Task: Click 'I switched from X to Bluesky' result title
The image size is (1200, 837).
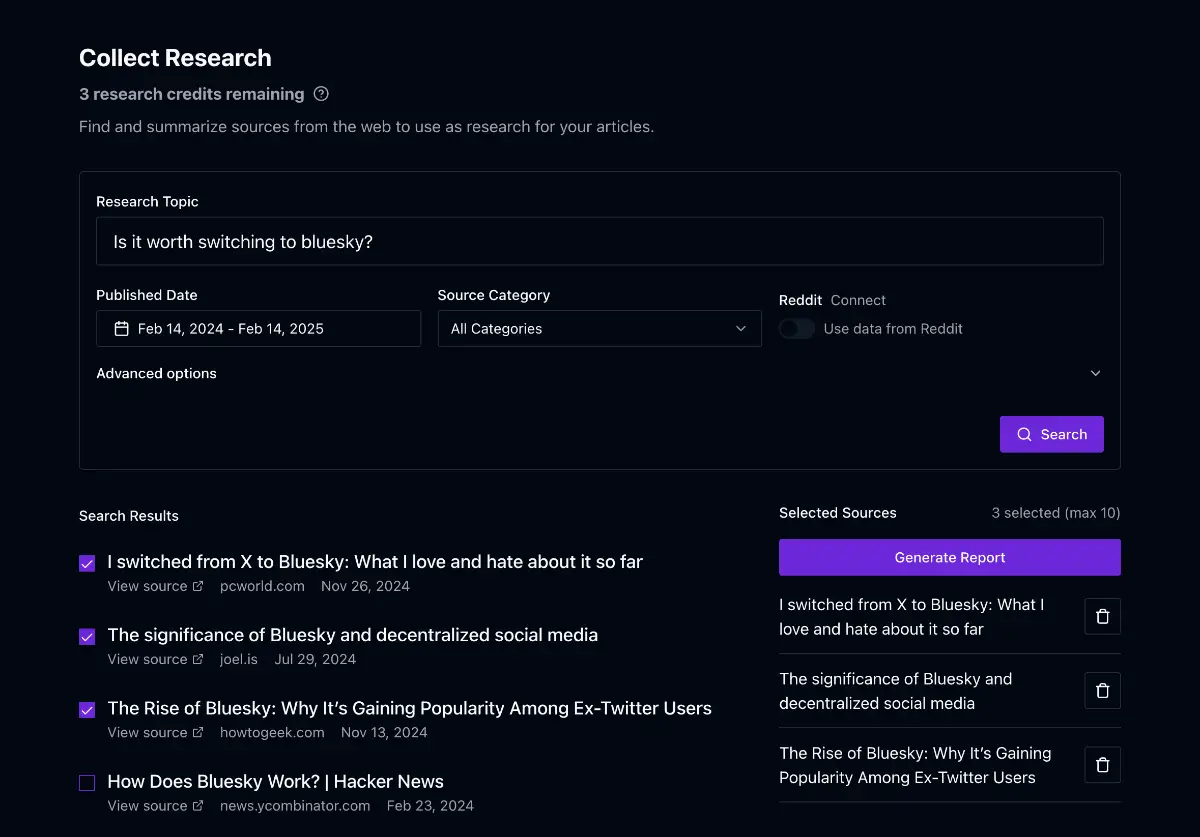Action: [x=375, y=562]
